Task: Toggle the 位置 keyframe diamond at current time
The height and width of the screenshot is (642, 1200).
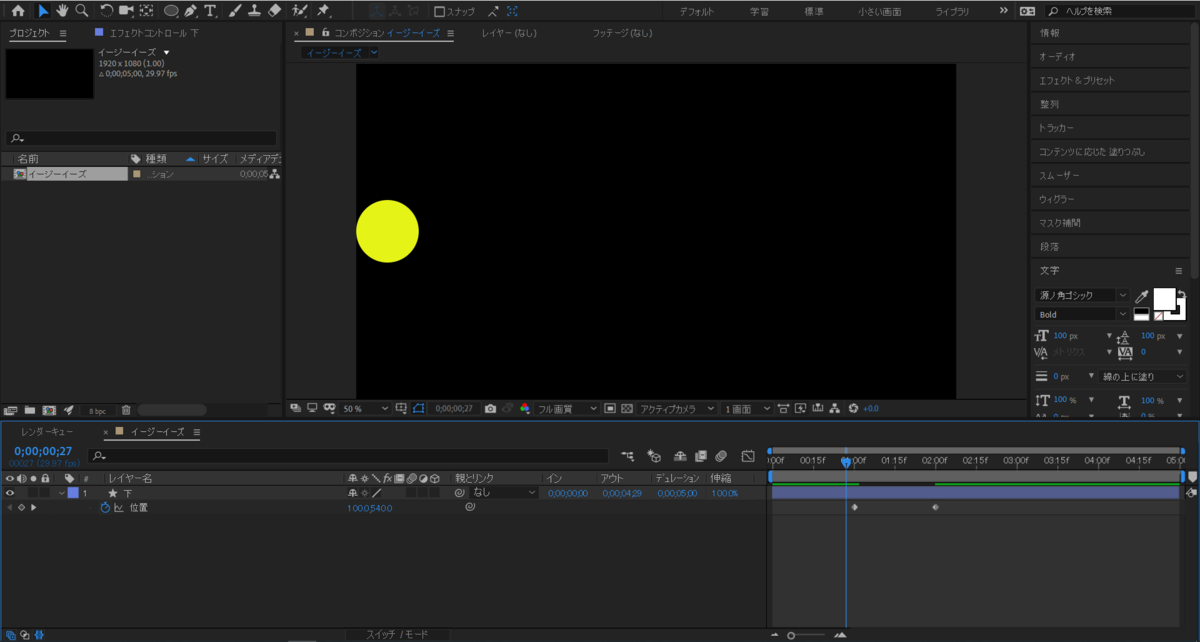Action: coord(21,508)
